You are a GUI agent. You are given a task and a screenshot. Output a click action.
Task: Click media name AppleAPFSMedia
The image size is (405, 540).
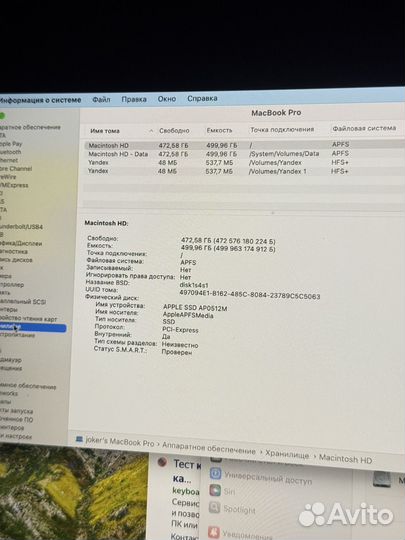click(188, 315)
